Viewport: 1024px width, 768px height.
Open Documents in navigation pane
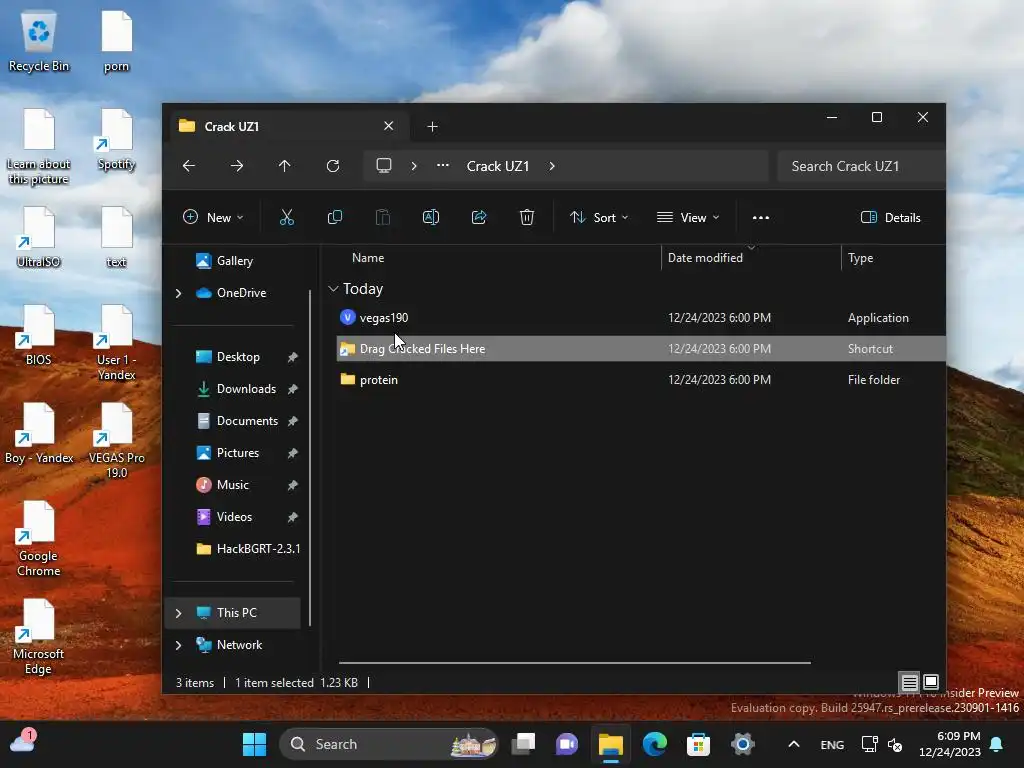click(237, 421)
